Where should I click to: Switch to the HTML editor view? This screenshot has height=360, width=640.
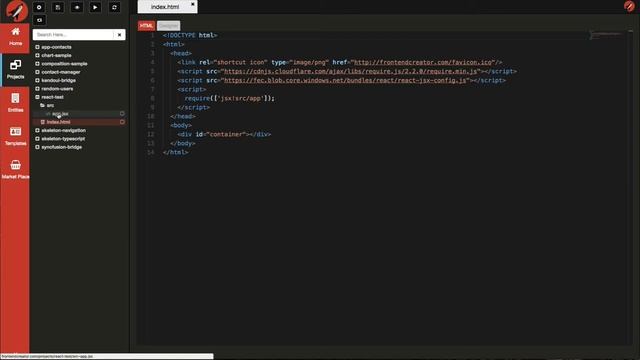[x=146, y=26]
